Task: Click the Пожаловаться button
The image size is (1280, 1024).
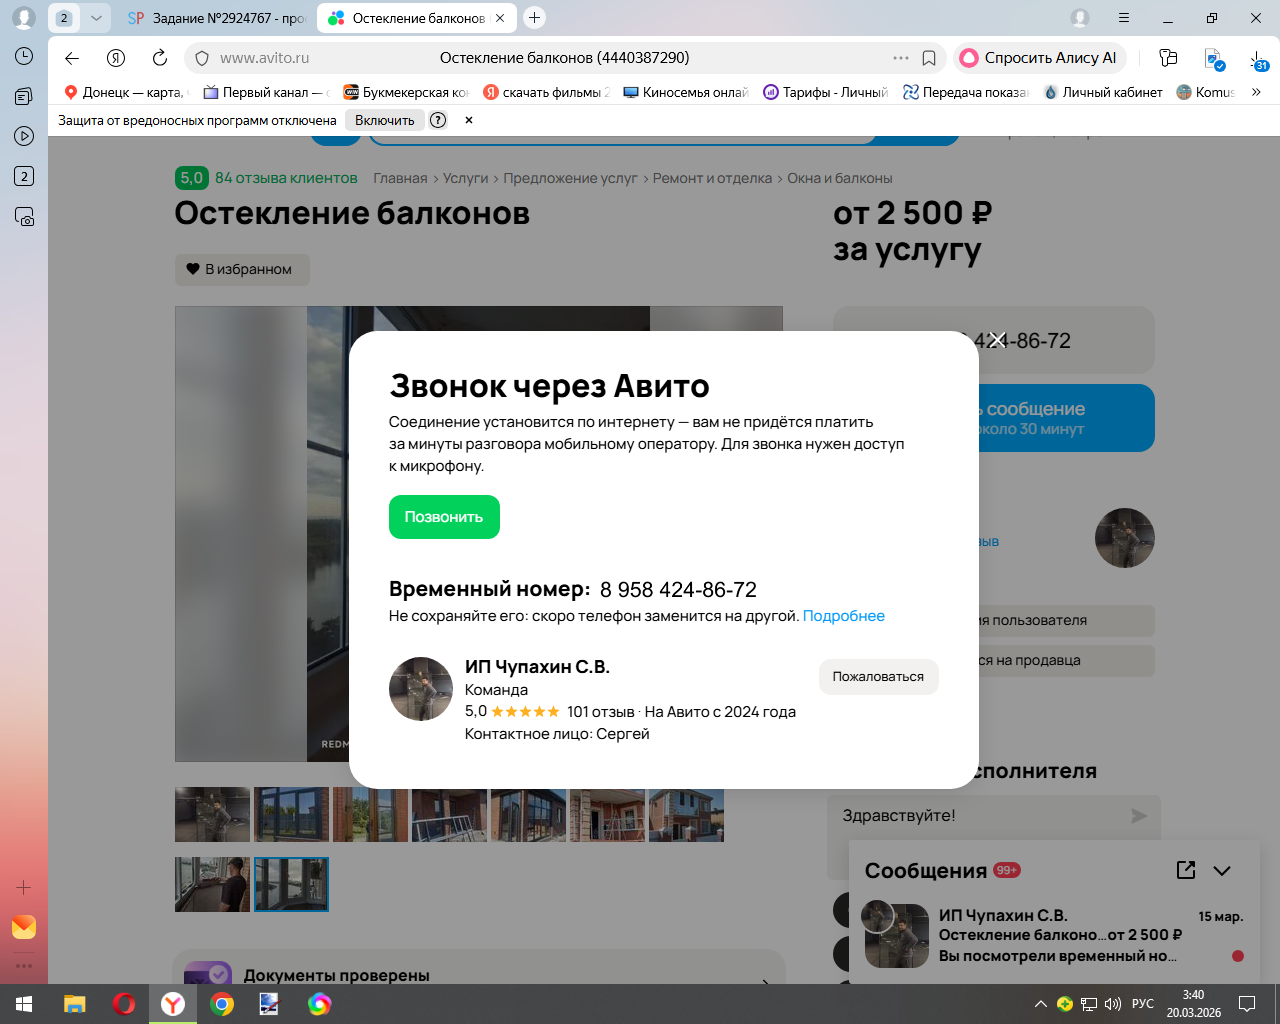Action: point(878,677)
